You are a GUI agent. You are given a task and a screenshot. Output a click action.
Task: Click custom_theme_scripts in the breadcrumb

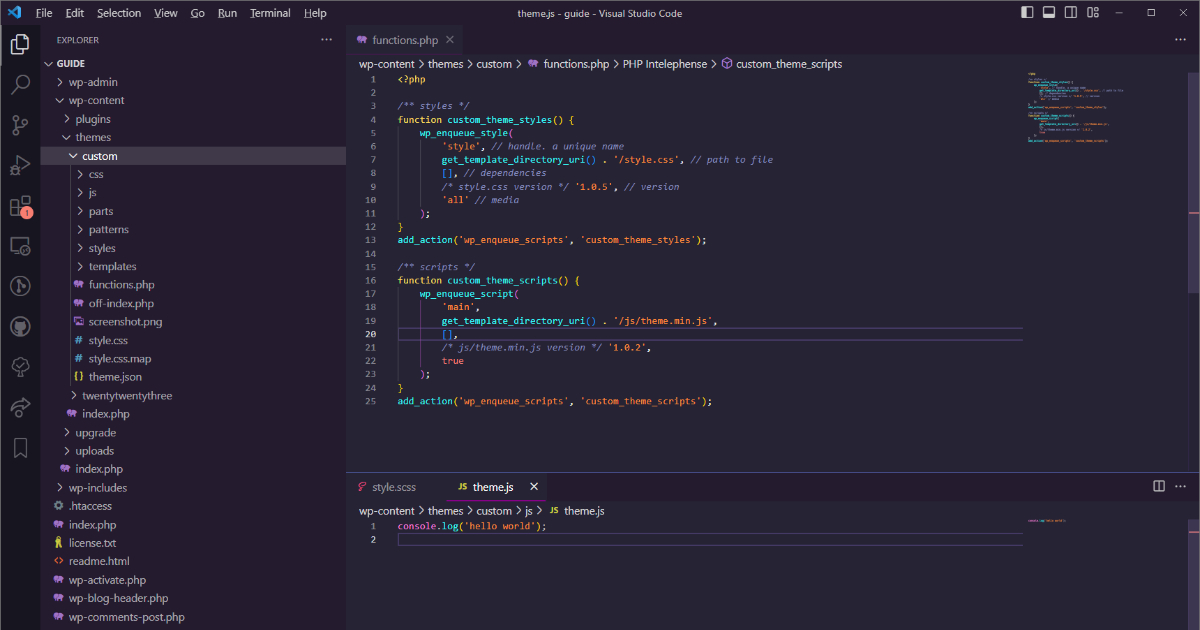pos(789,64)
